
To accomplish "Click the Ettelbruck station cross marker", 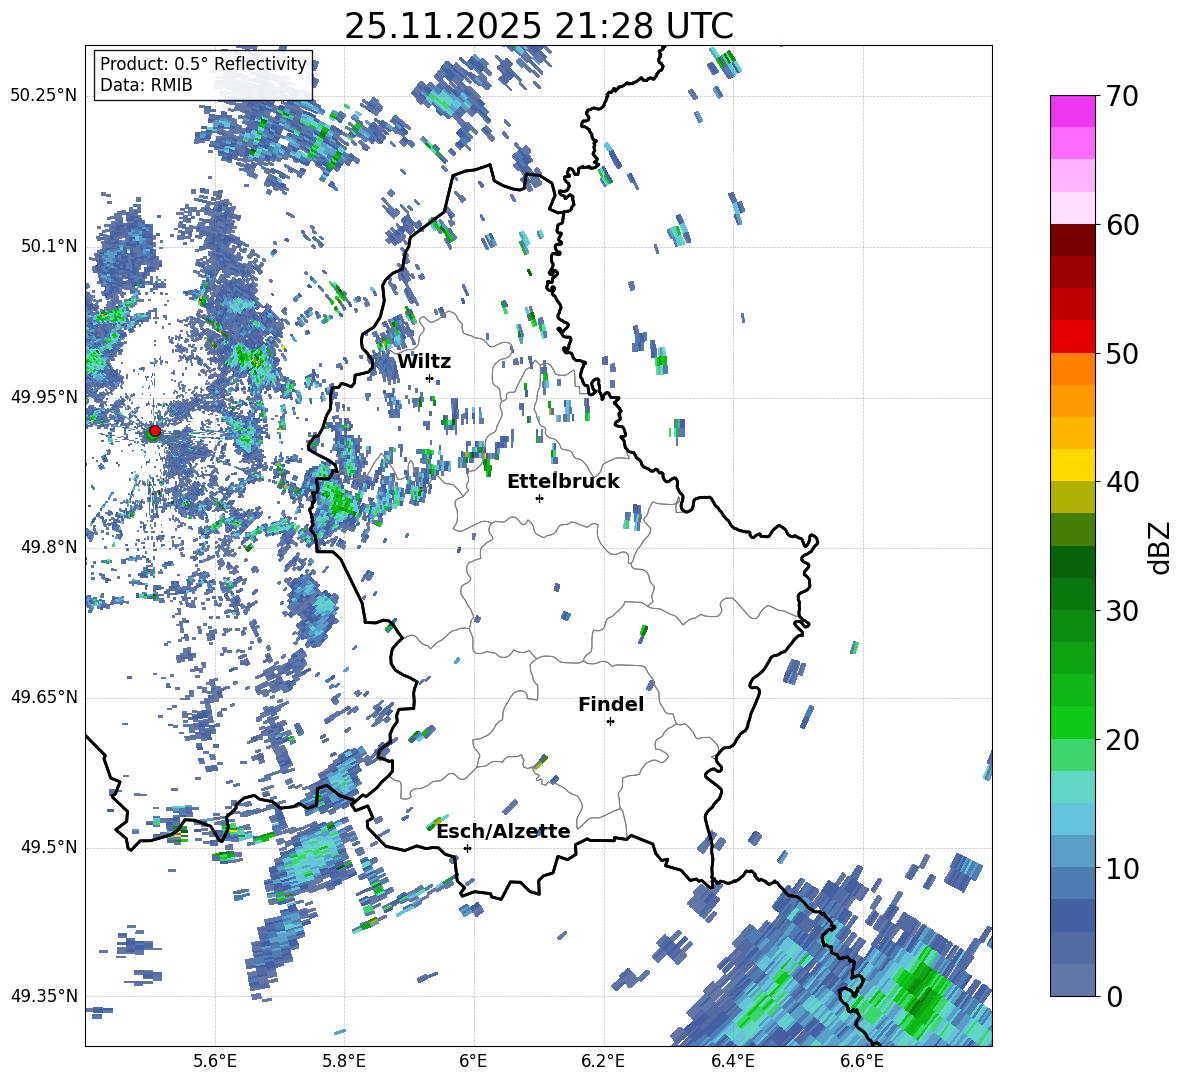I will tap(539, 498).
